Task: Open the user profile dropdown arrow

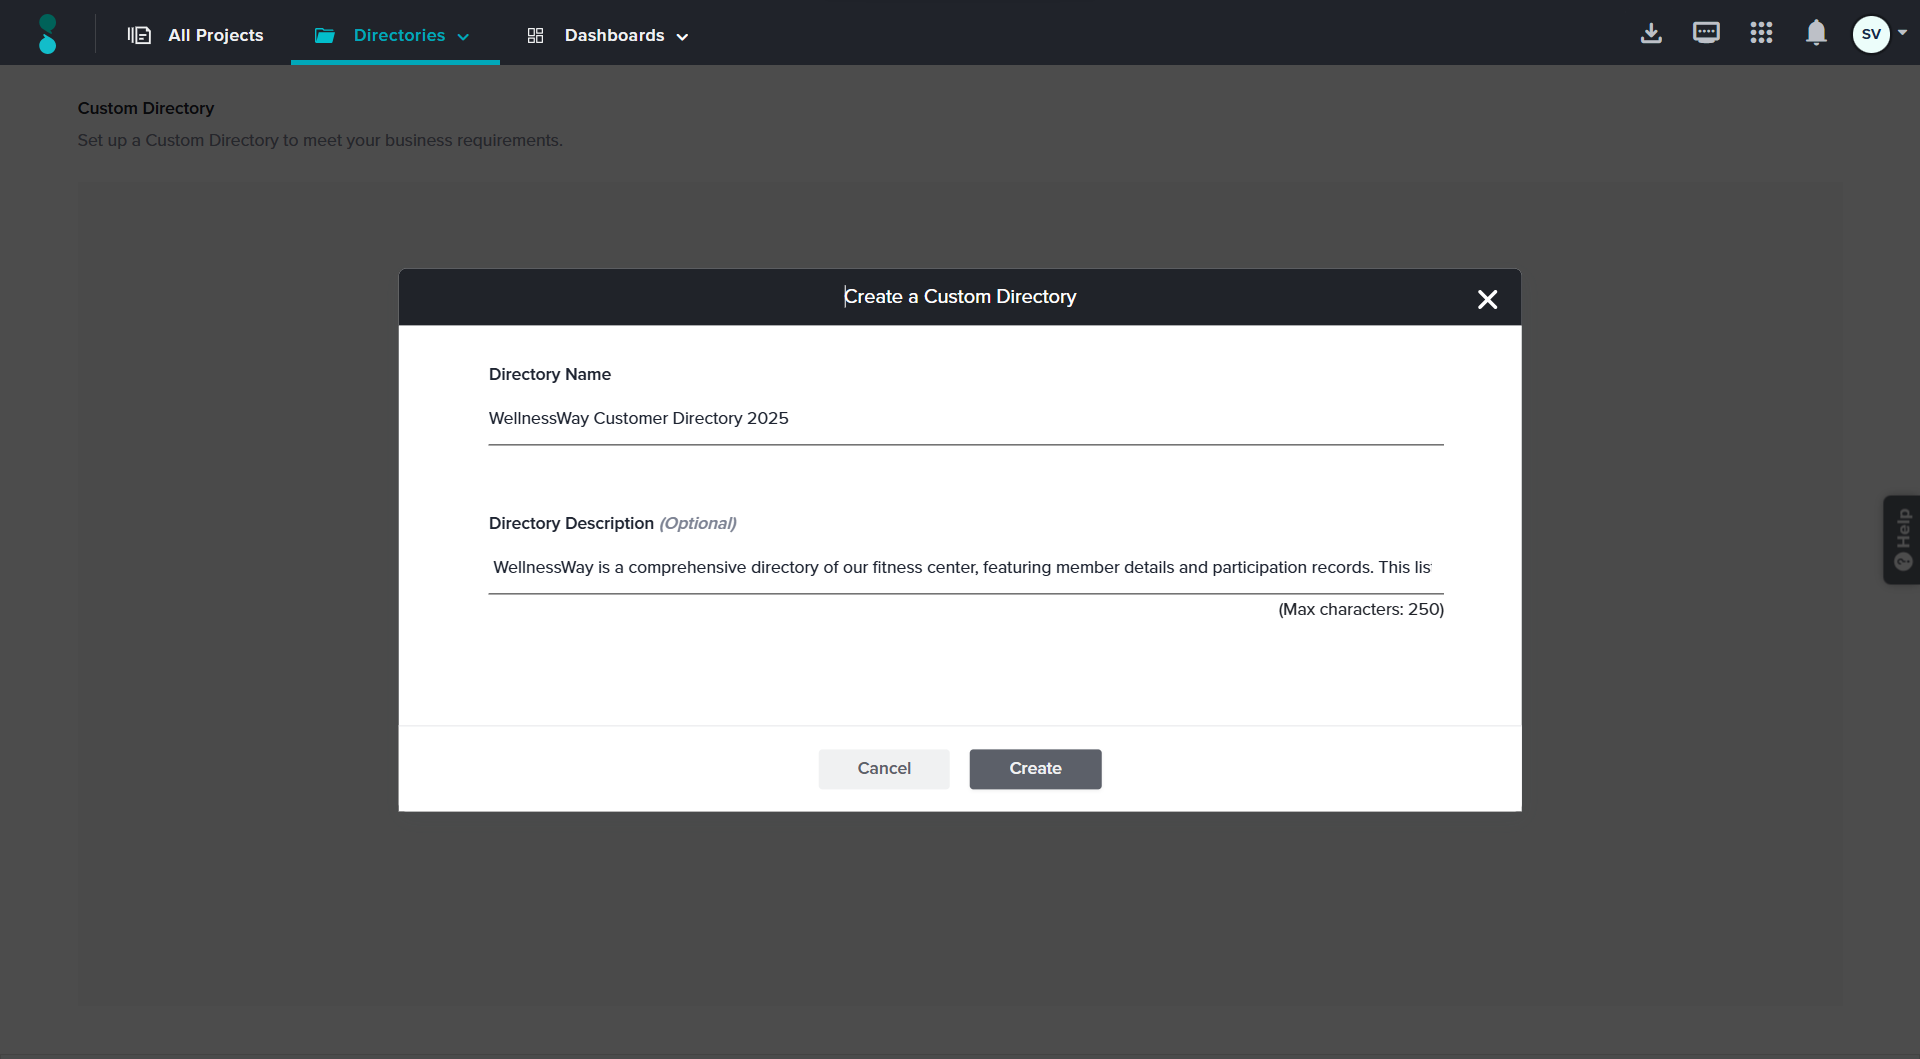Action: 1902,33
